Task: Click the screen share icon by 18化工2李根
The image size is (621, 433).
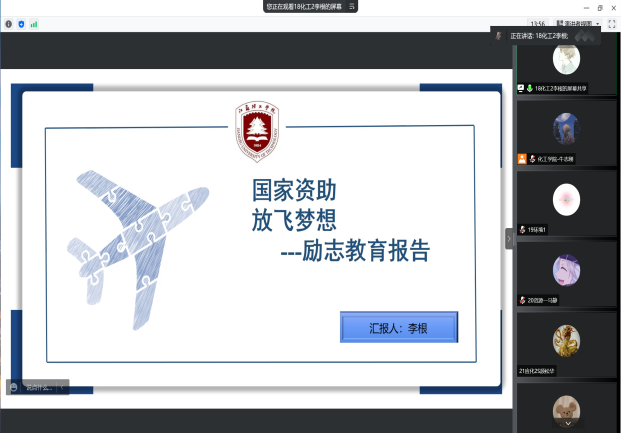Action: click(521, 89)
